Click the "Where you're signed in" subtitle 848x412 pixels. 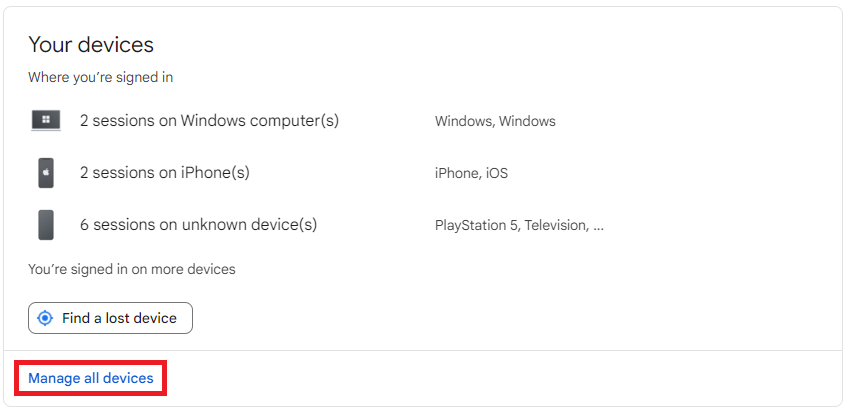100,77
